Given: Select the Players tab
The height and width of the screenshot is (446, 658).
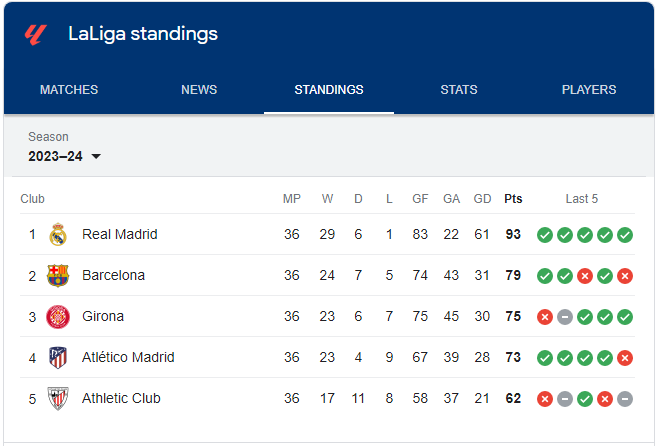Looking at the screenshot, I should [x=589, y=89].
